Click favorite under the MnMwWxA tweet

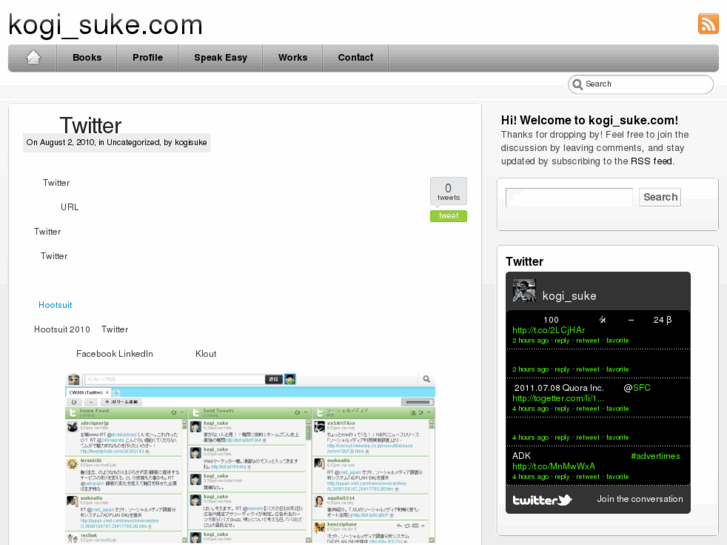coord(618,477)
